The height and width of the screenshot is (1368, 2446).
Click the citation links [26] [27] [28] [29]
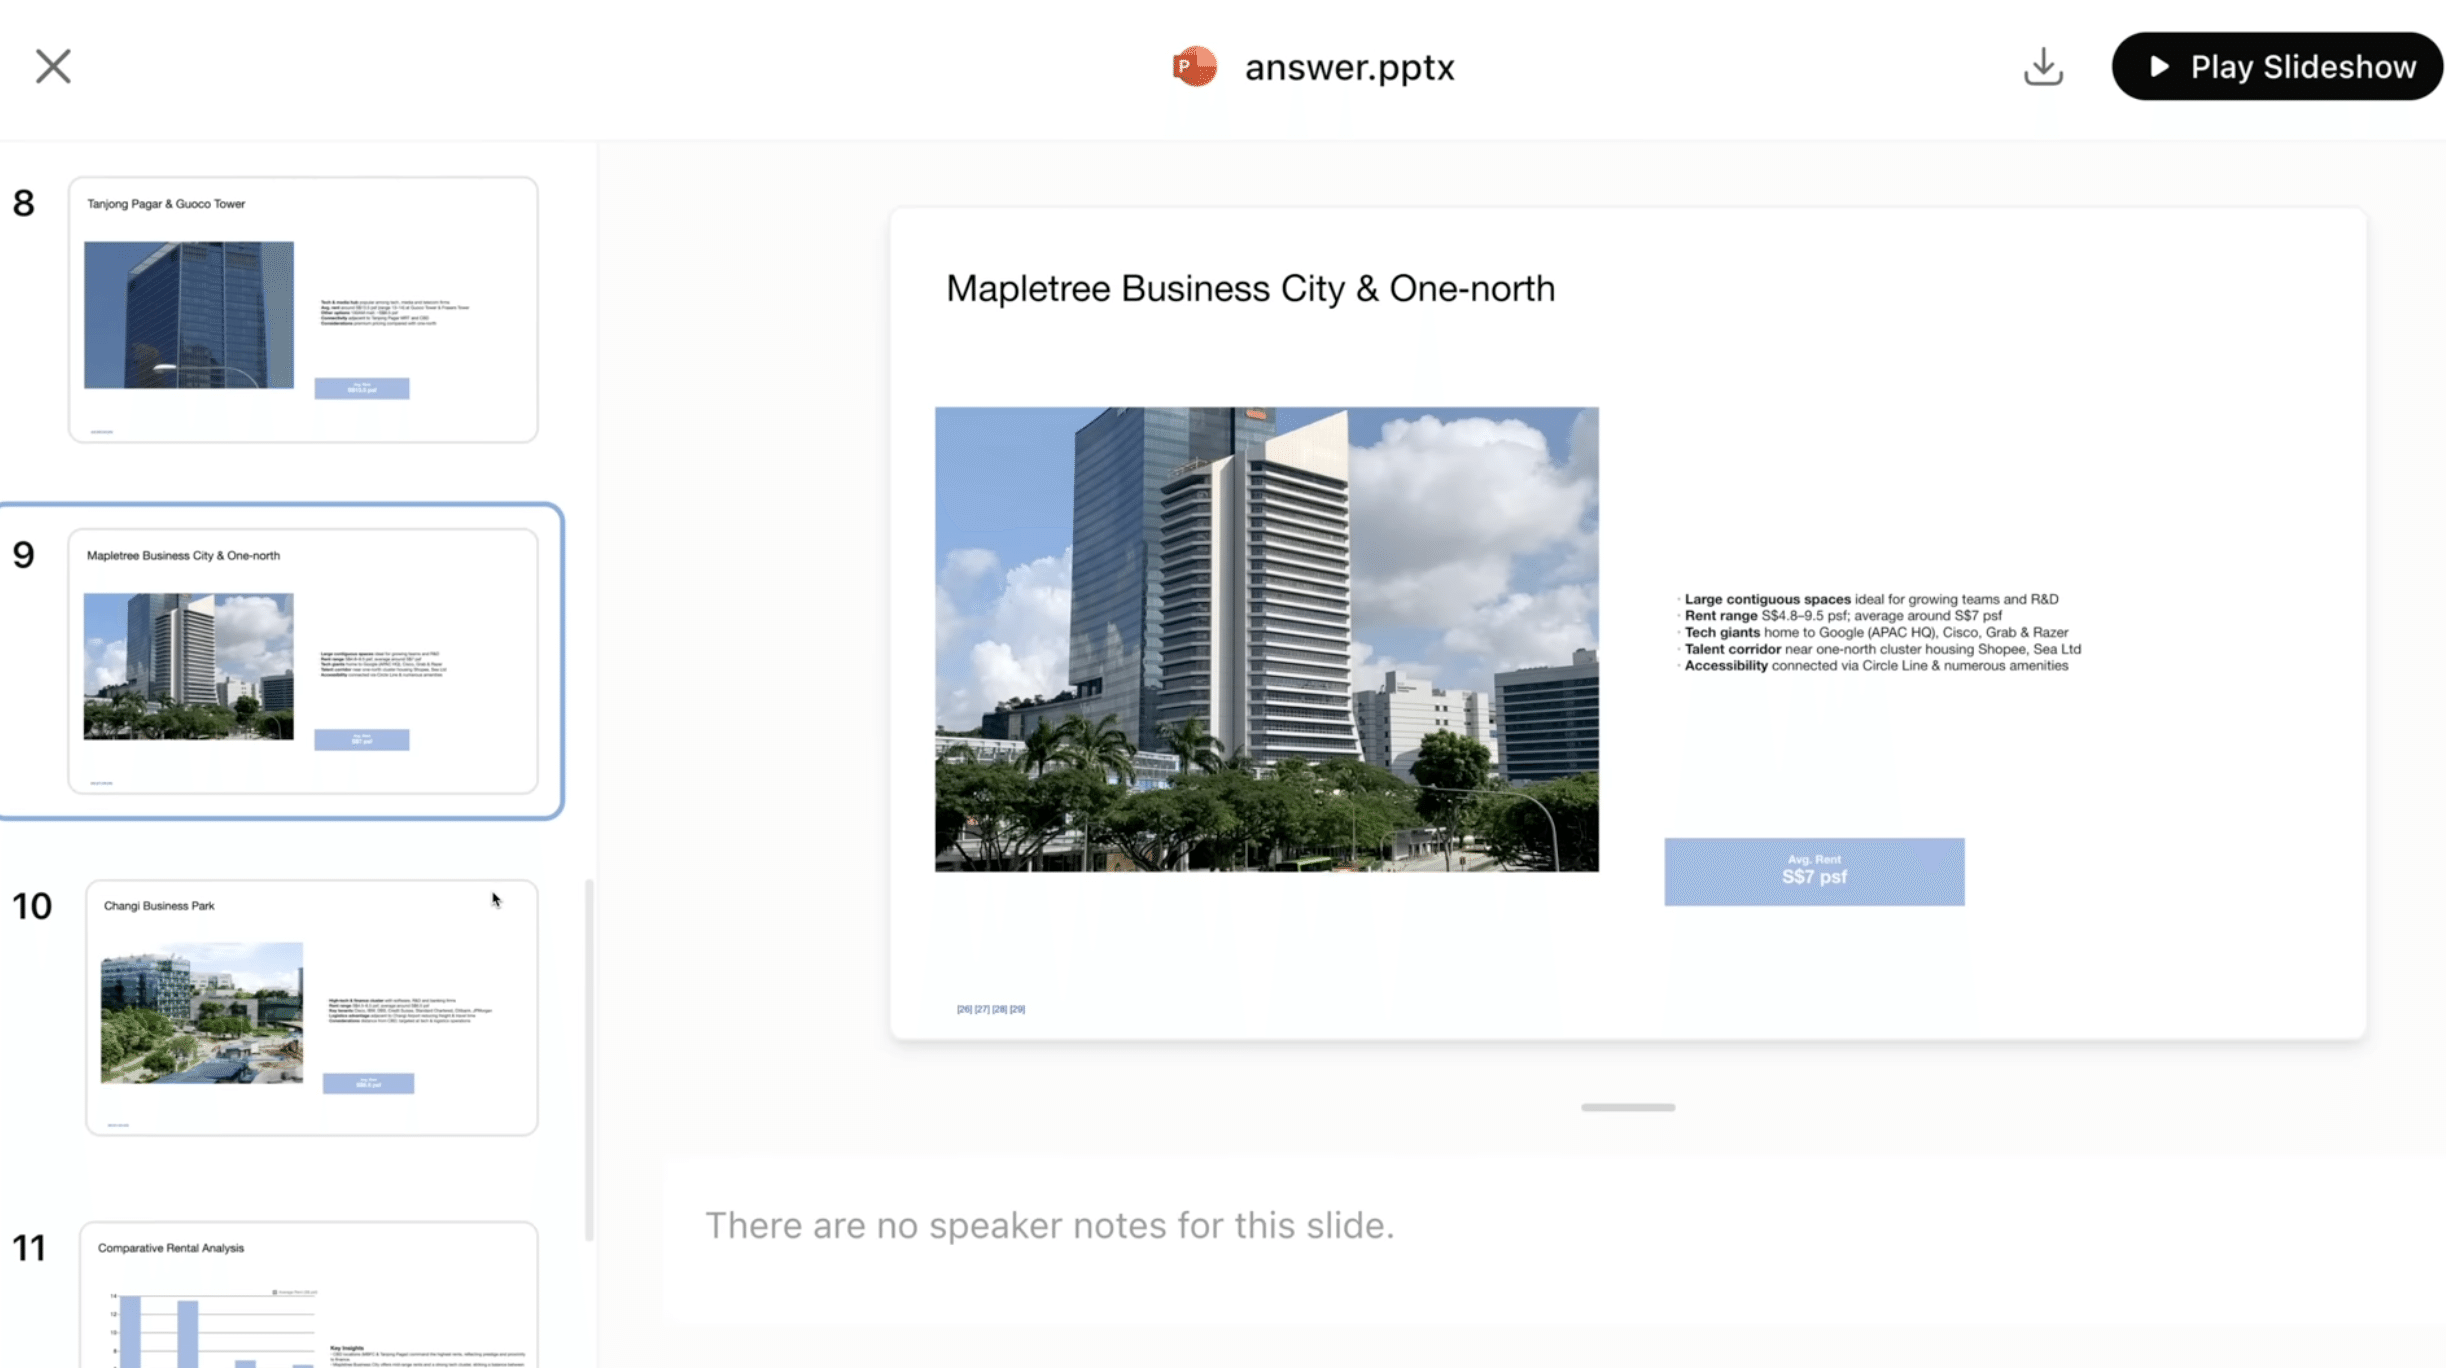990,1009
